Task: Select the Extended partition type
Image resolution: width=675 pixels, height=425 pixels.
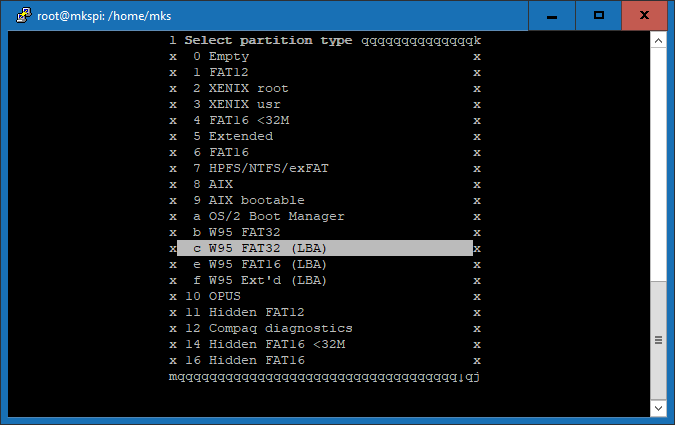Action: click(x=240, y=136)
